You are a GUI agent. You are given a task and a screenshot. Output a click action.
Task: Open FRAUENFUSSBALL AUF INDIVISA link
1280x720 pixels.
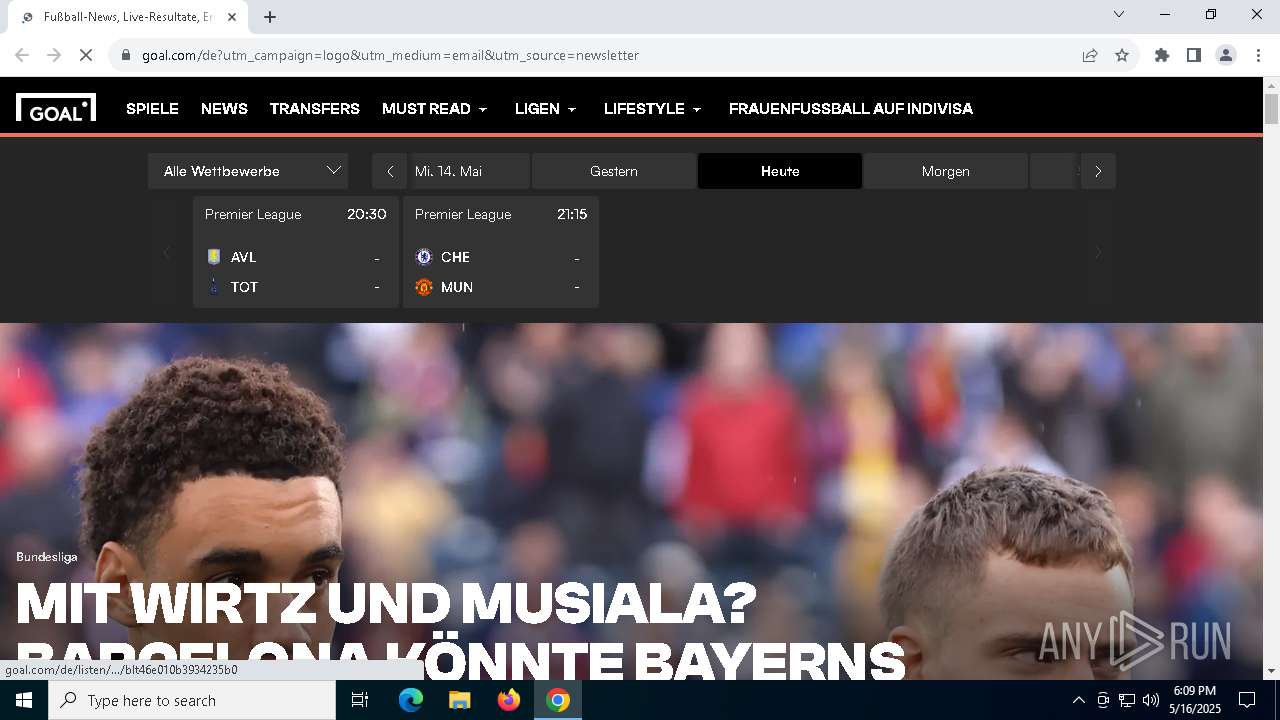tap(850, 108)
